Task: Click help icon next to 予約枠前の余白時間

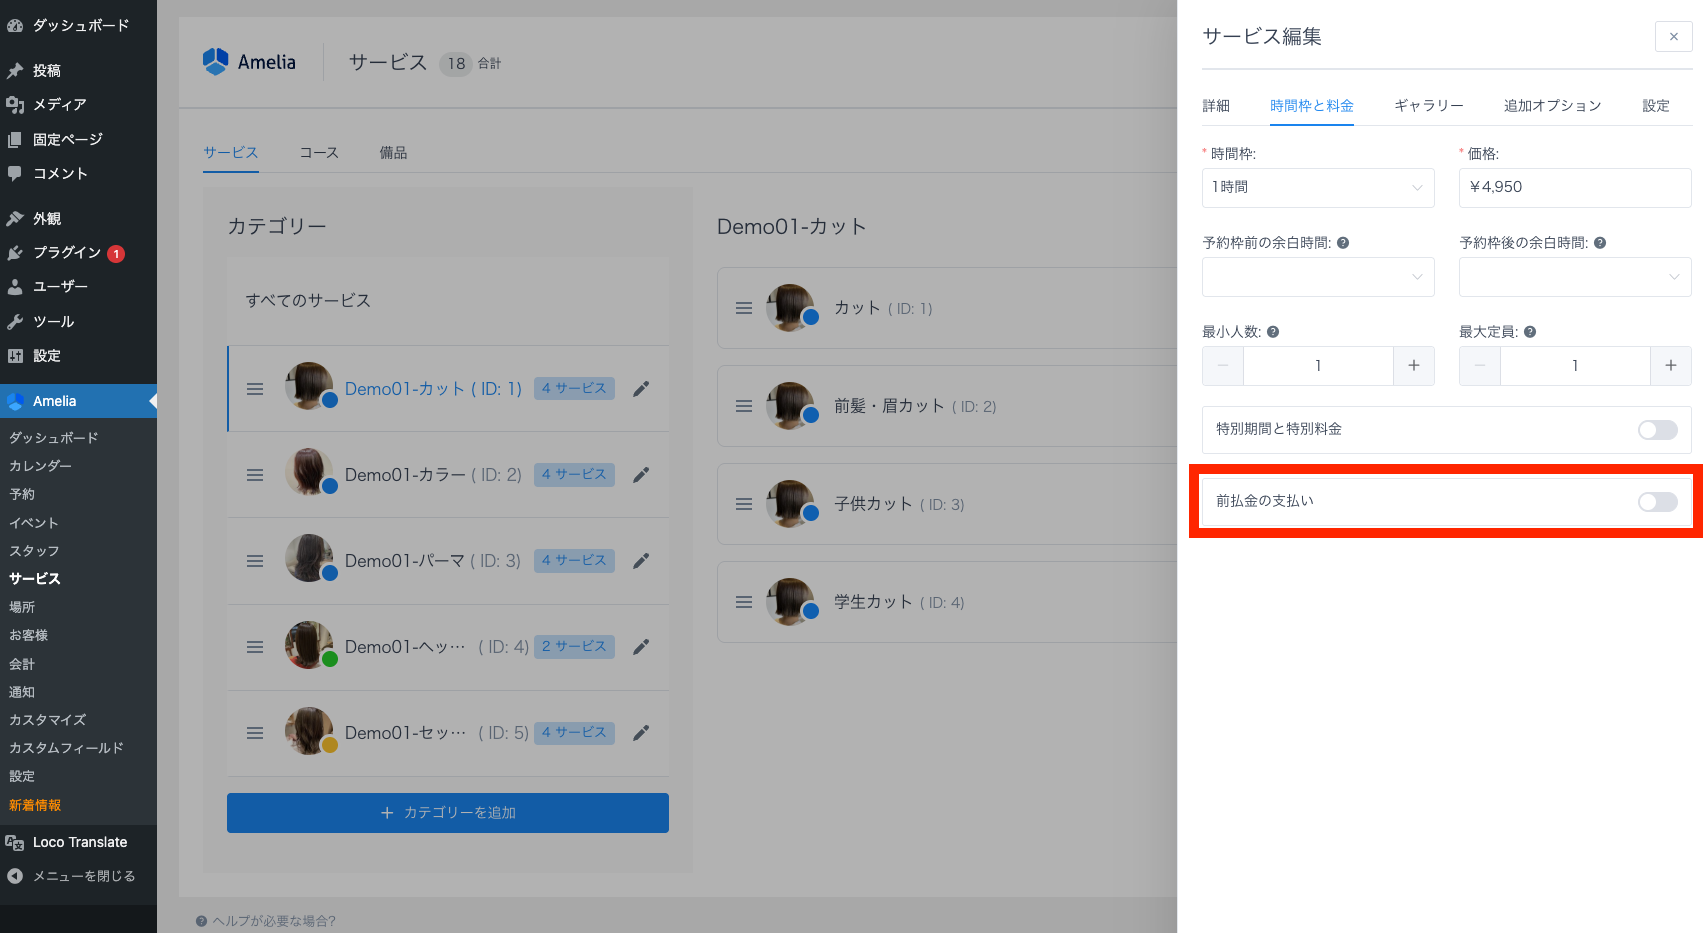Action: (x=1343, y=243)
